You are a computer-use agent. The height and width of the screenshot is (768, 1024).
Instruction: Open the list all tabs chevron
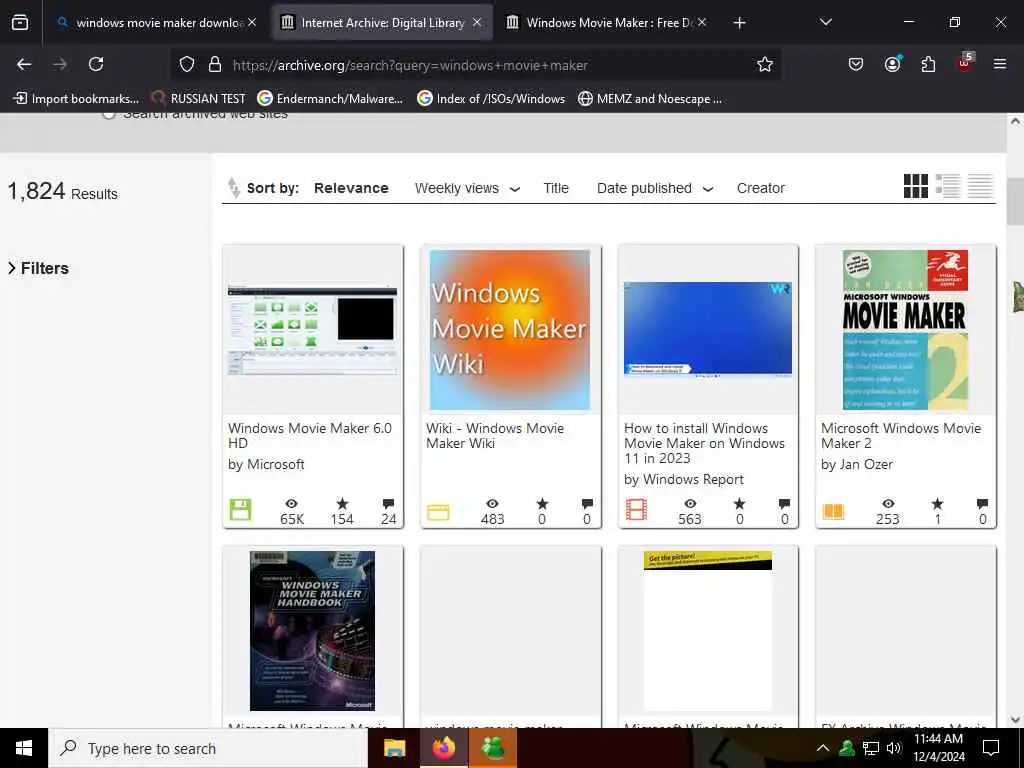[x=825, y=23]
